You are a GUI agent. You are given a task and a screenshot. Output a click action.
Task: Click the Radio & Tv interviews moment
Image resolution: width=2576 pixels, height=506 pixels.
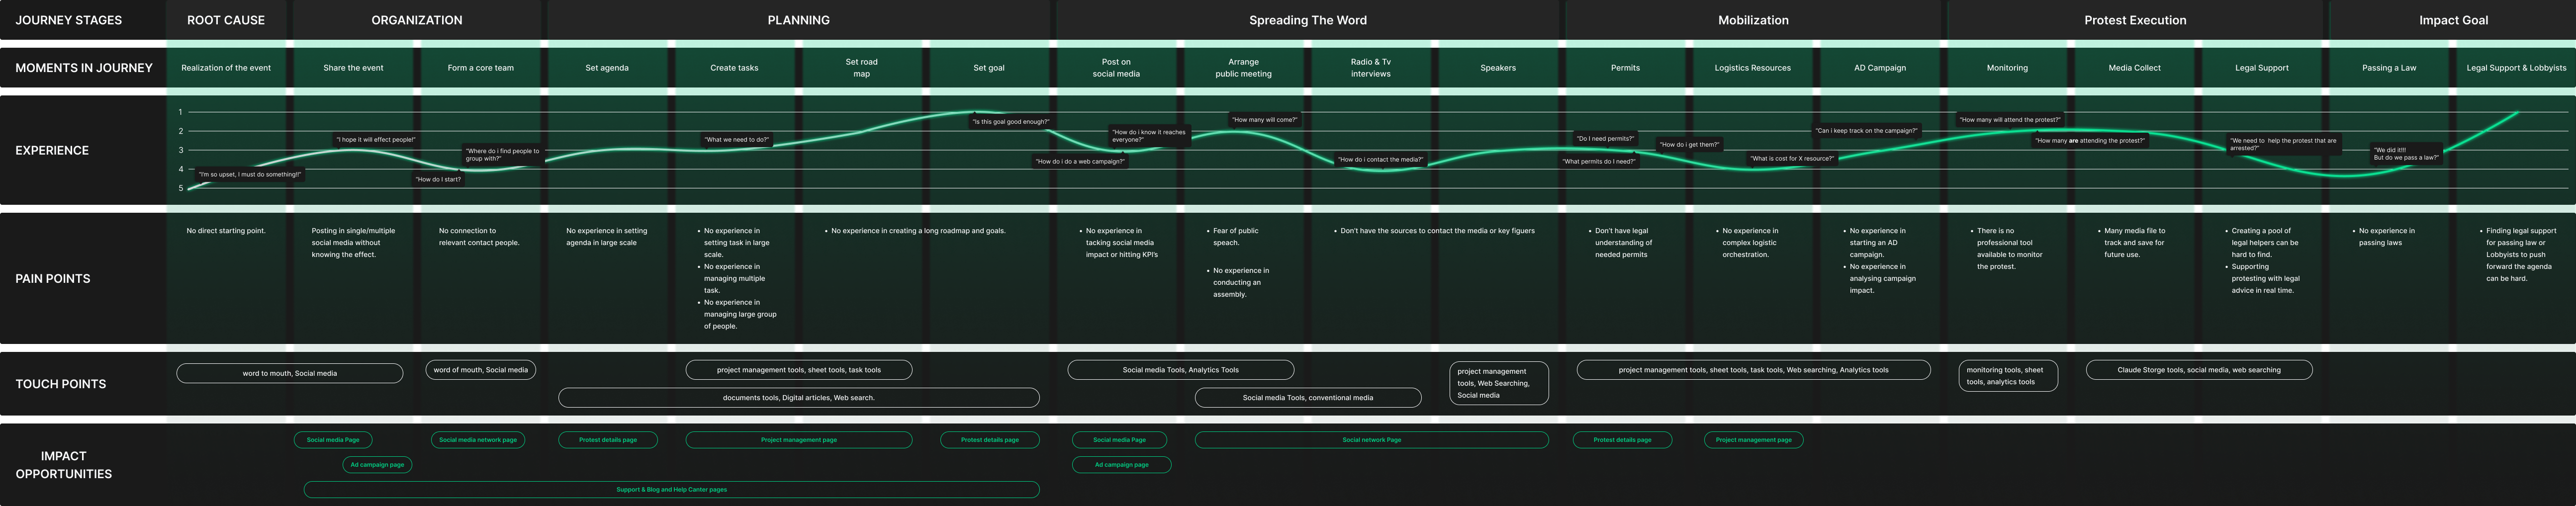click(x=1371, y=68)
